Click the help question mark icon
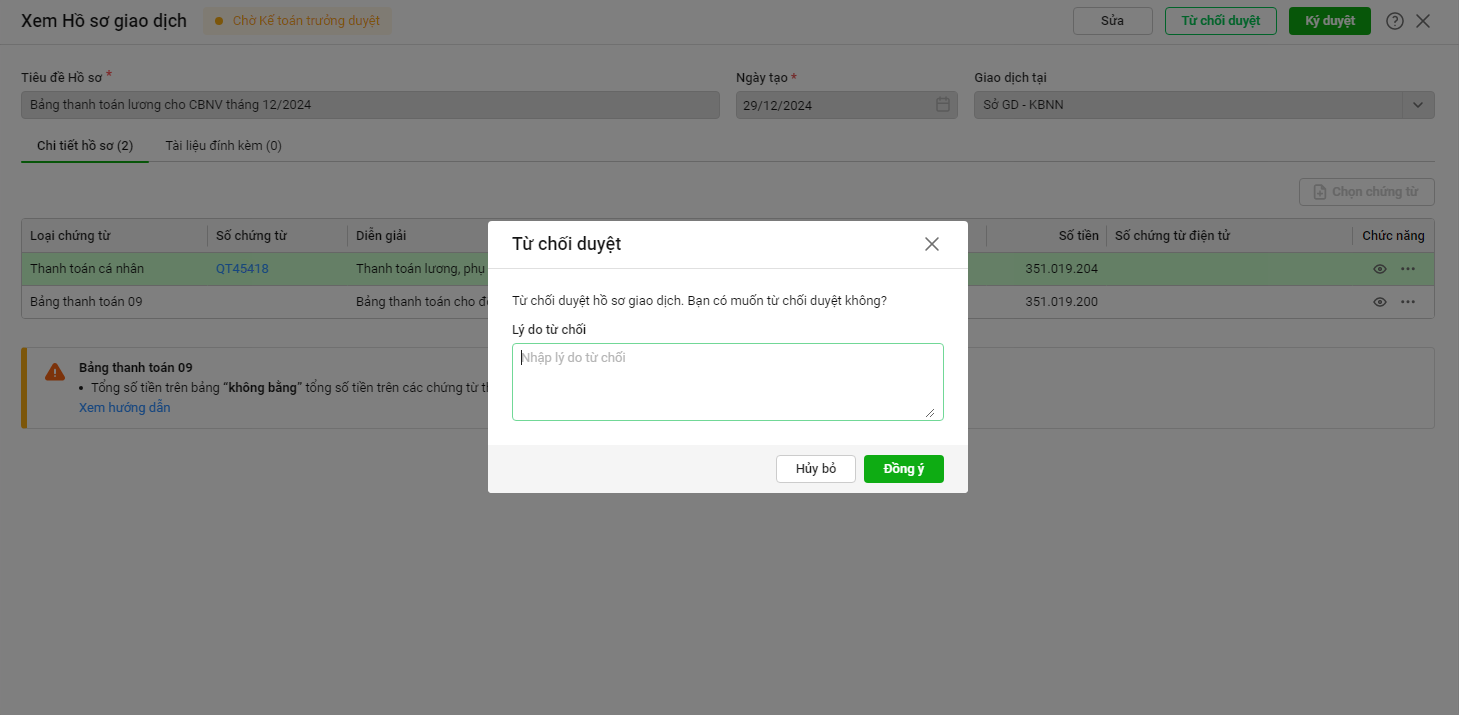The width and height of the screenshot is (1459, 715). (x=1395, y=21)
